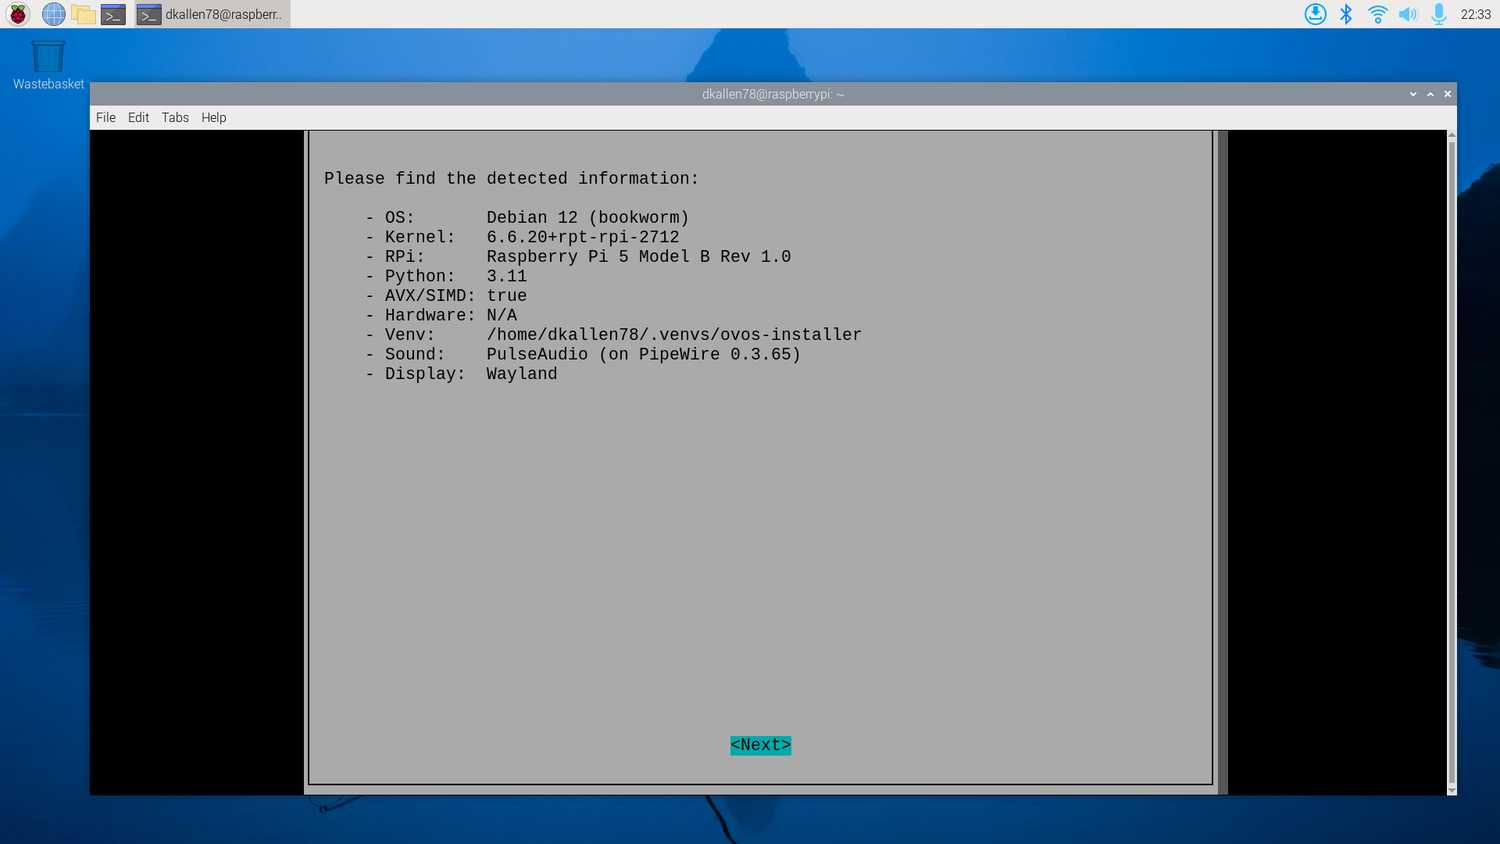1500x844 pixels.
Task: Click the scrollbar up arrow
Action: coord(1452,135)
